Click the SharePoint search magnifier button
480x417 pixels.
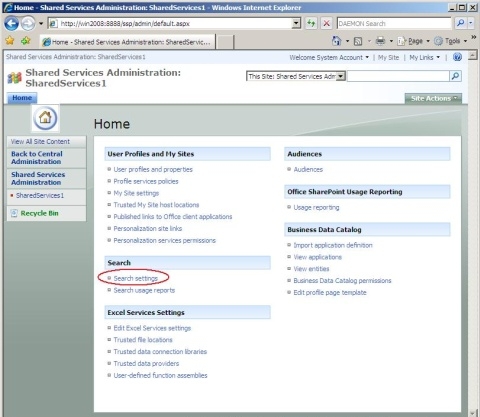(455, 76)
